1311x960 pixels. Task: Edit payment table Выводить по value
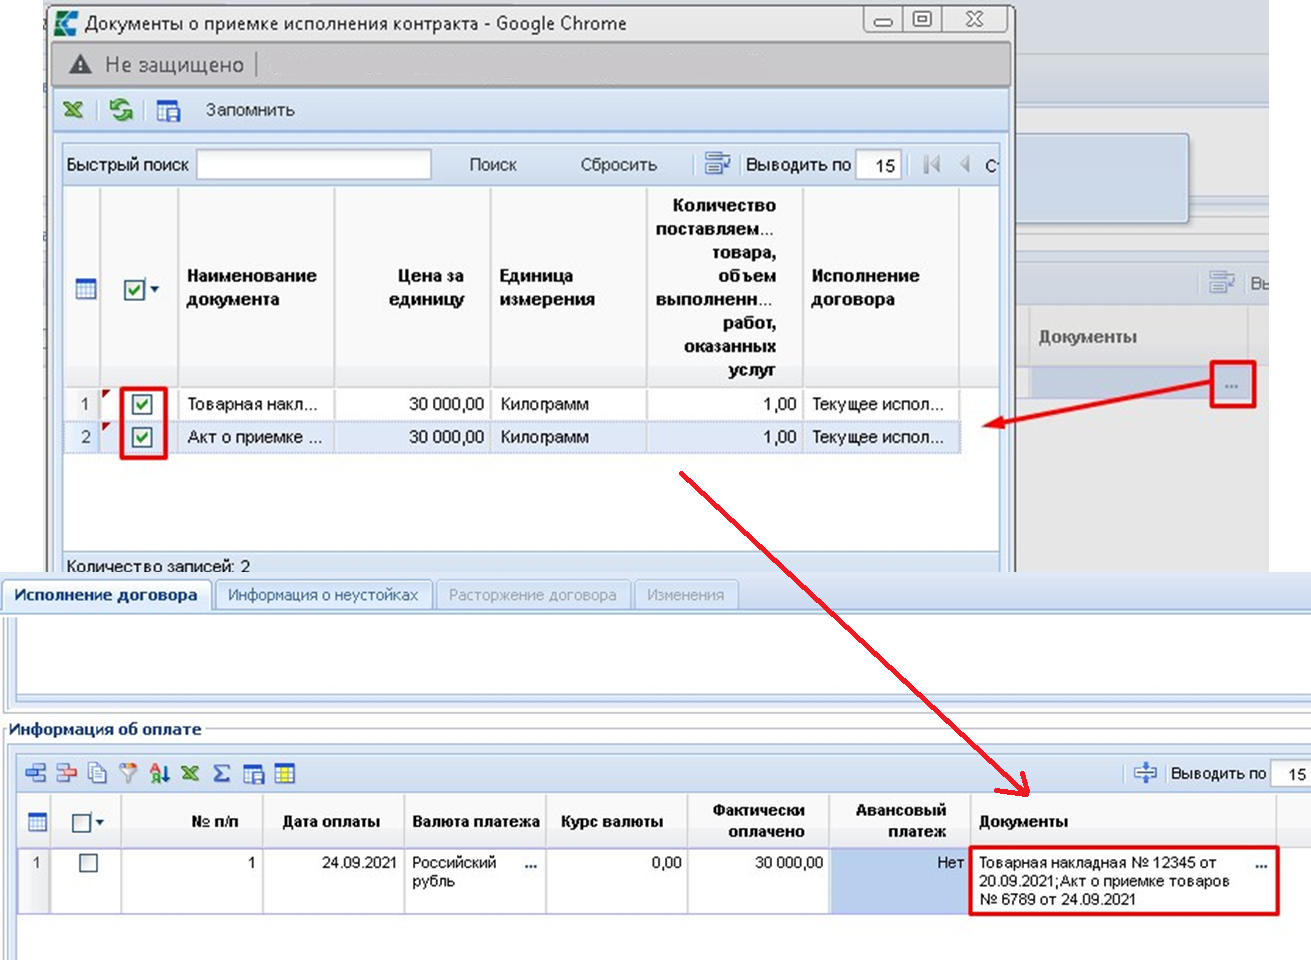(x=1293, y=774)
